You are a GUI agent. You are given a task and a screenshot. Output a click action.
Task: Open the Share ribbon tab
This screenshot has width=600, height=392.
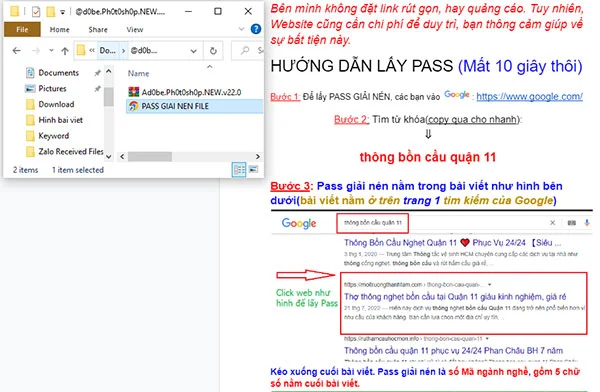(98, 29)
